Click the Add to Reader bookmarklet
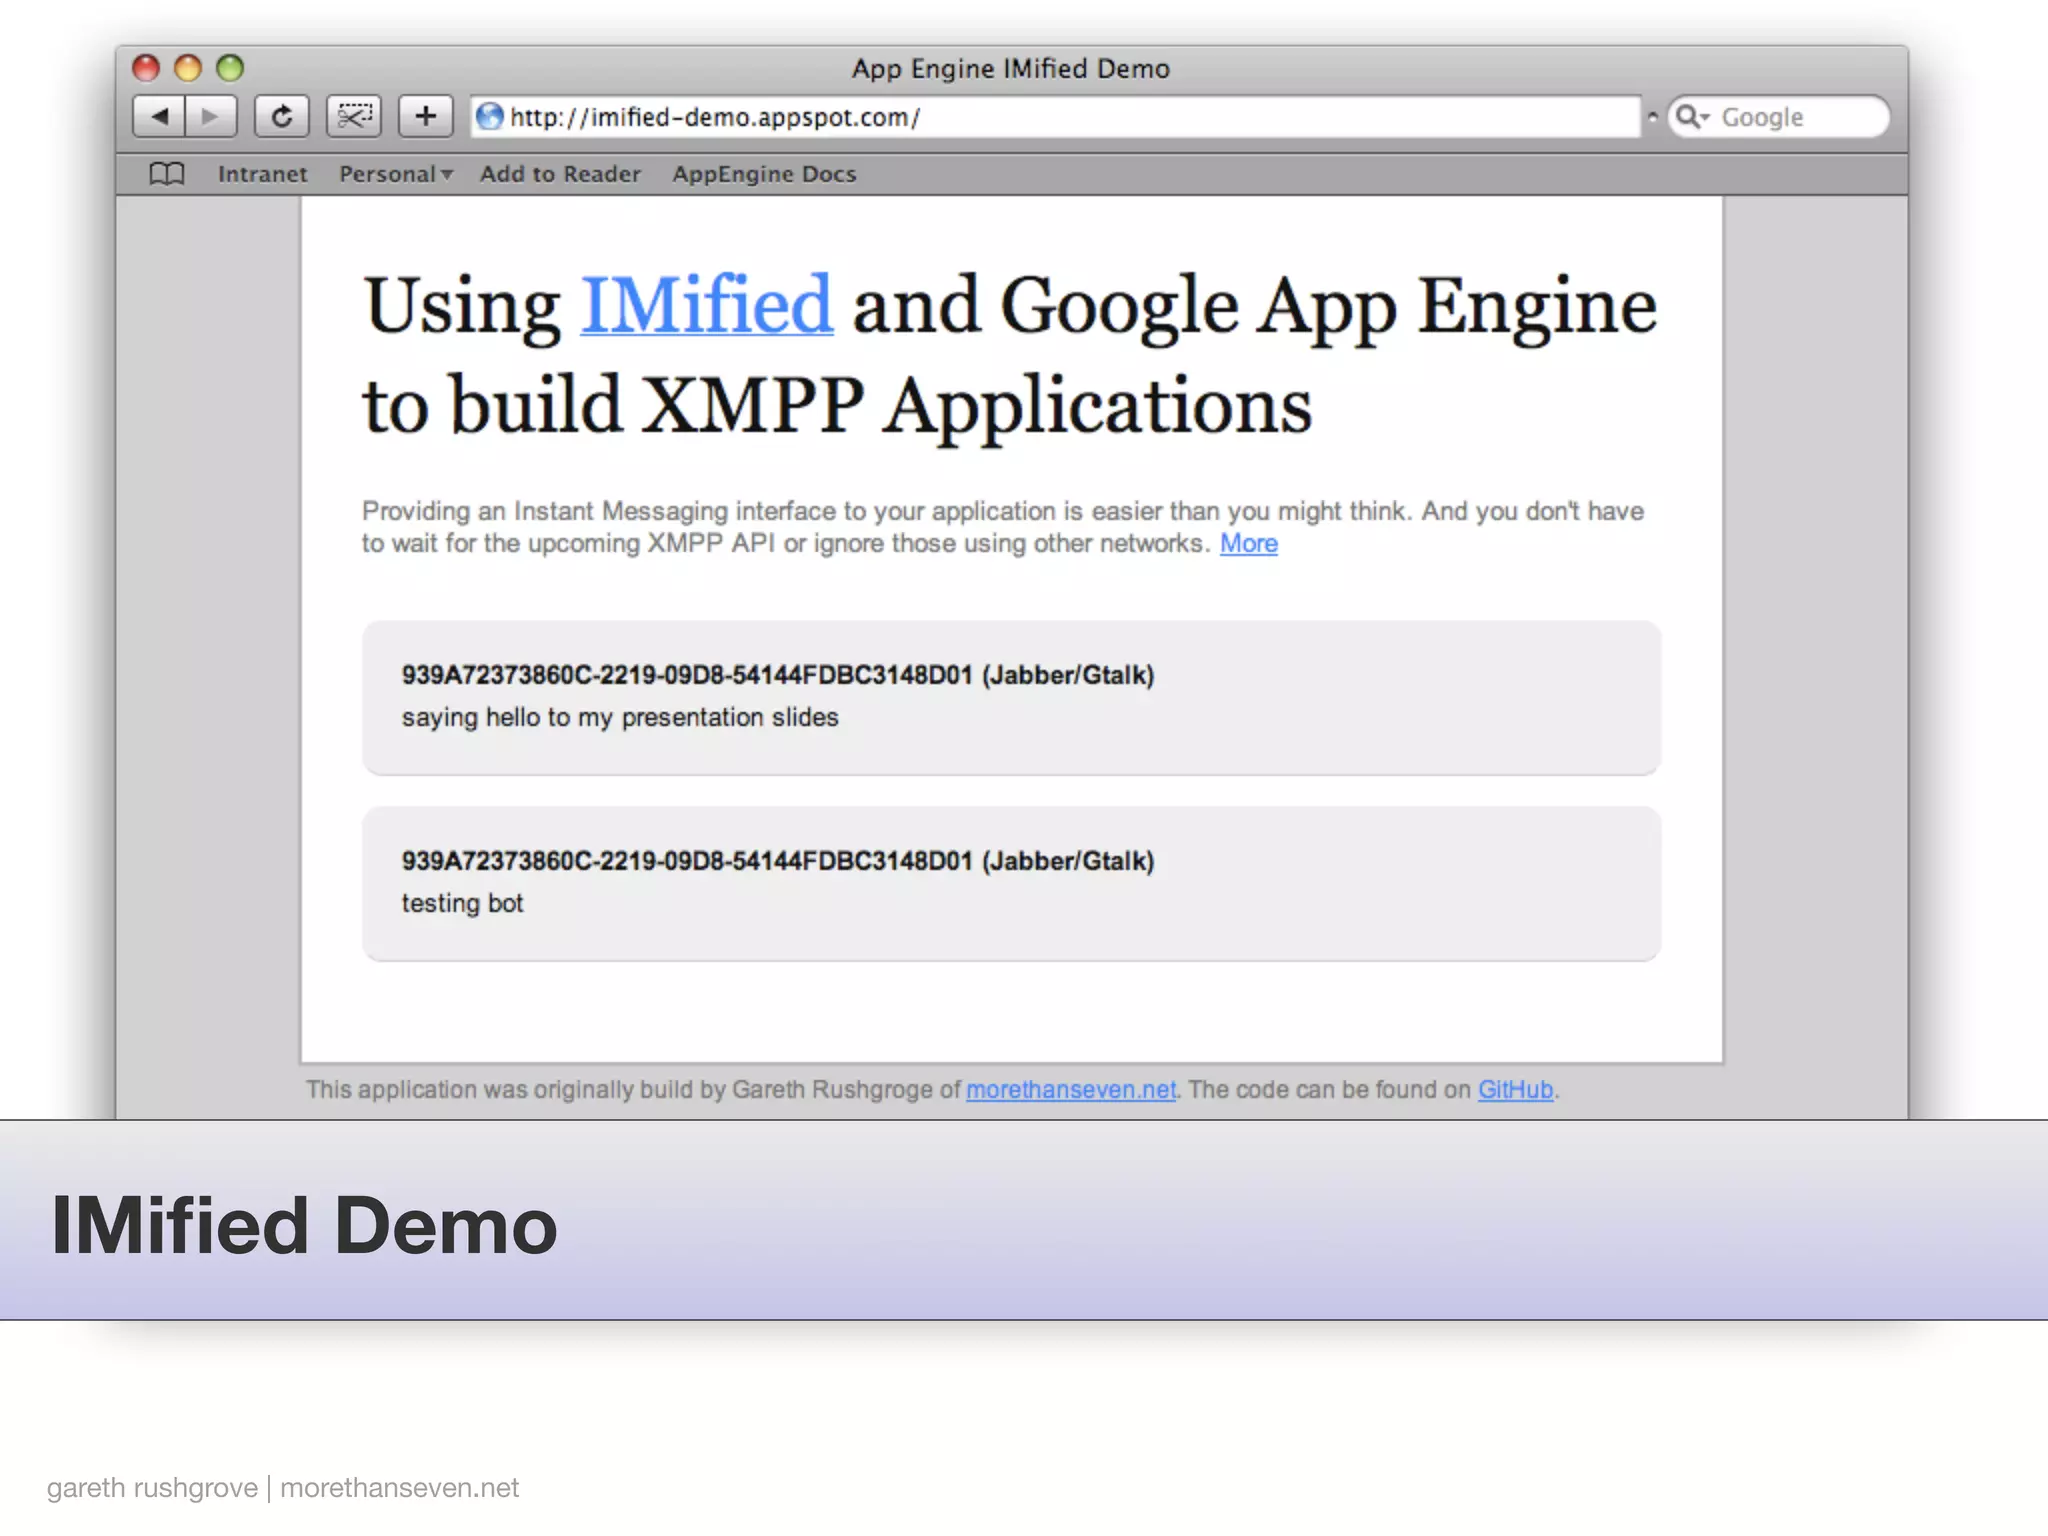 (560, 174)
